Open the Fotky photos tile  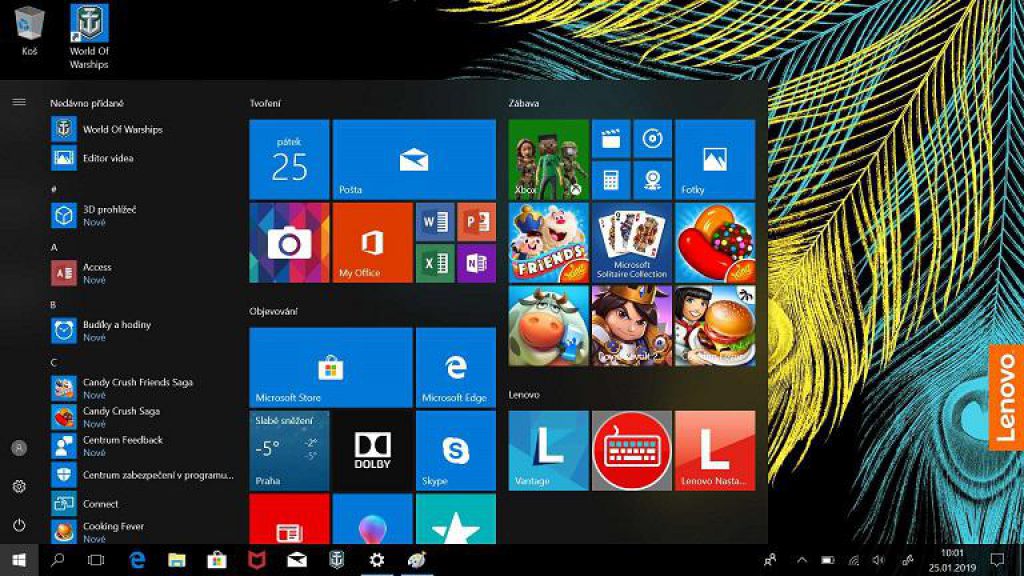coord(715,159)
